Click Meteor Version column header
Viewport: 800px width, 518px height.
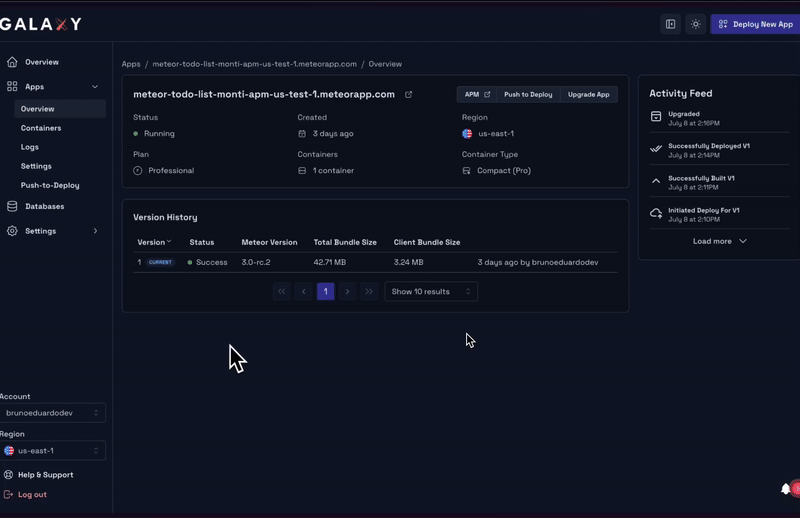[x=269, y=242]
